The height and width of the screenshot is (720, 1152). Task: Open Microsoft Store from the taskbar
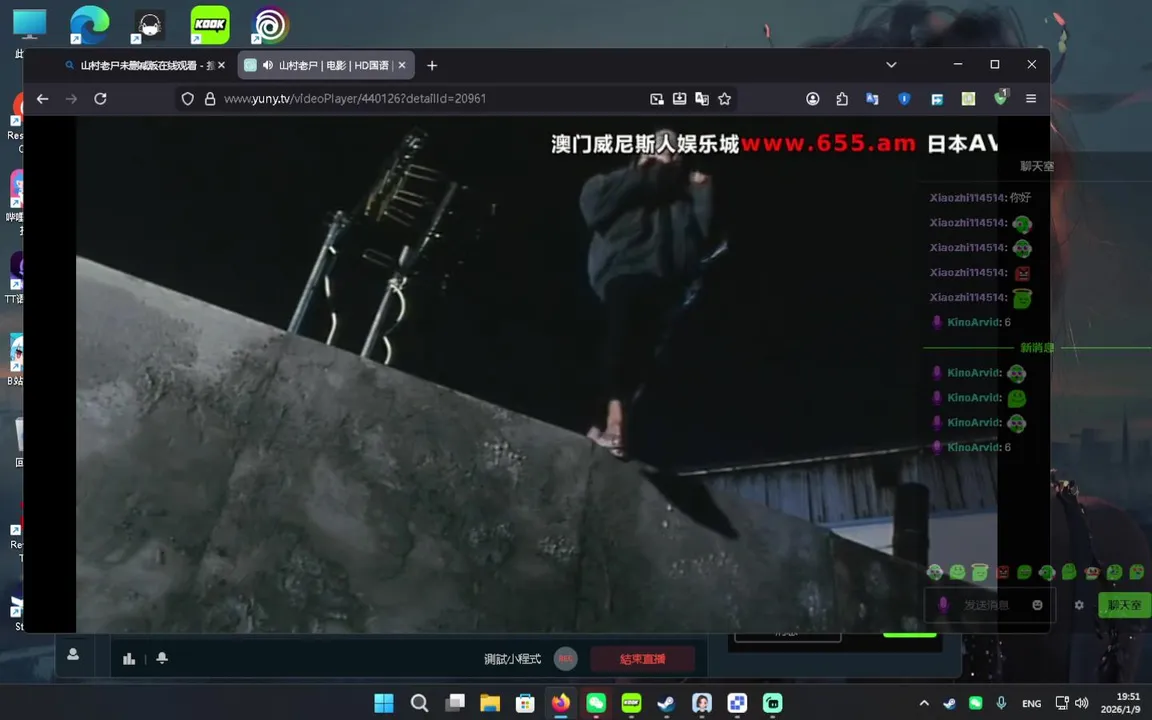pos(525,703)
